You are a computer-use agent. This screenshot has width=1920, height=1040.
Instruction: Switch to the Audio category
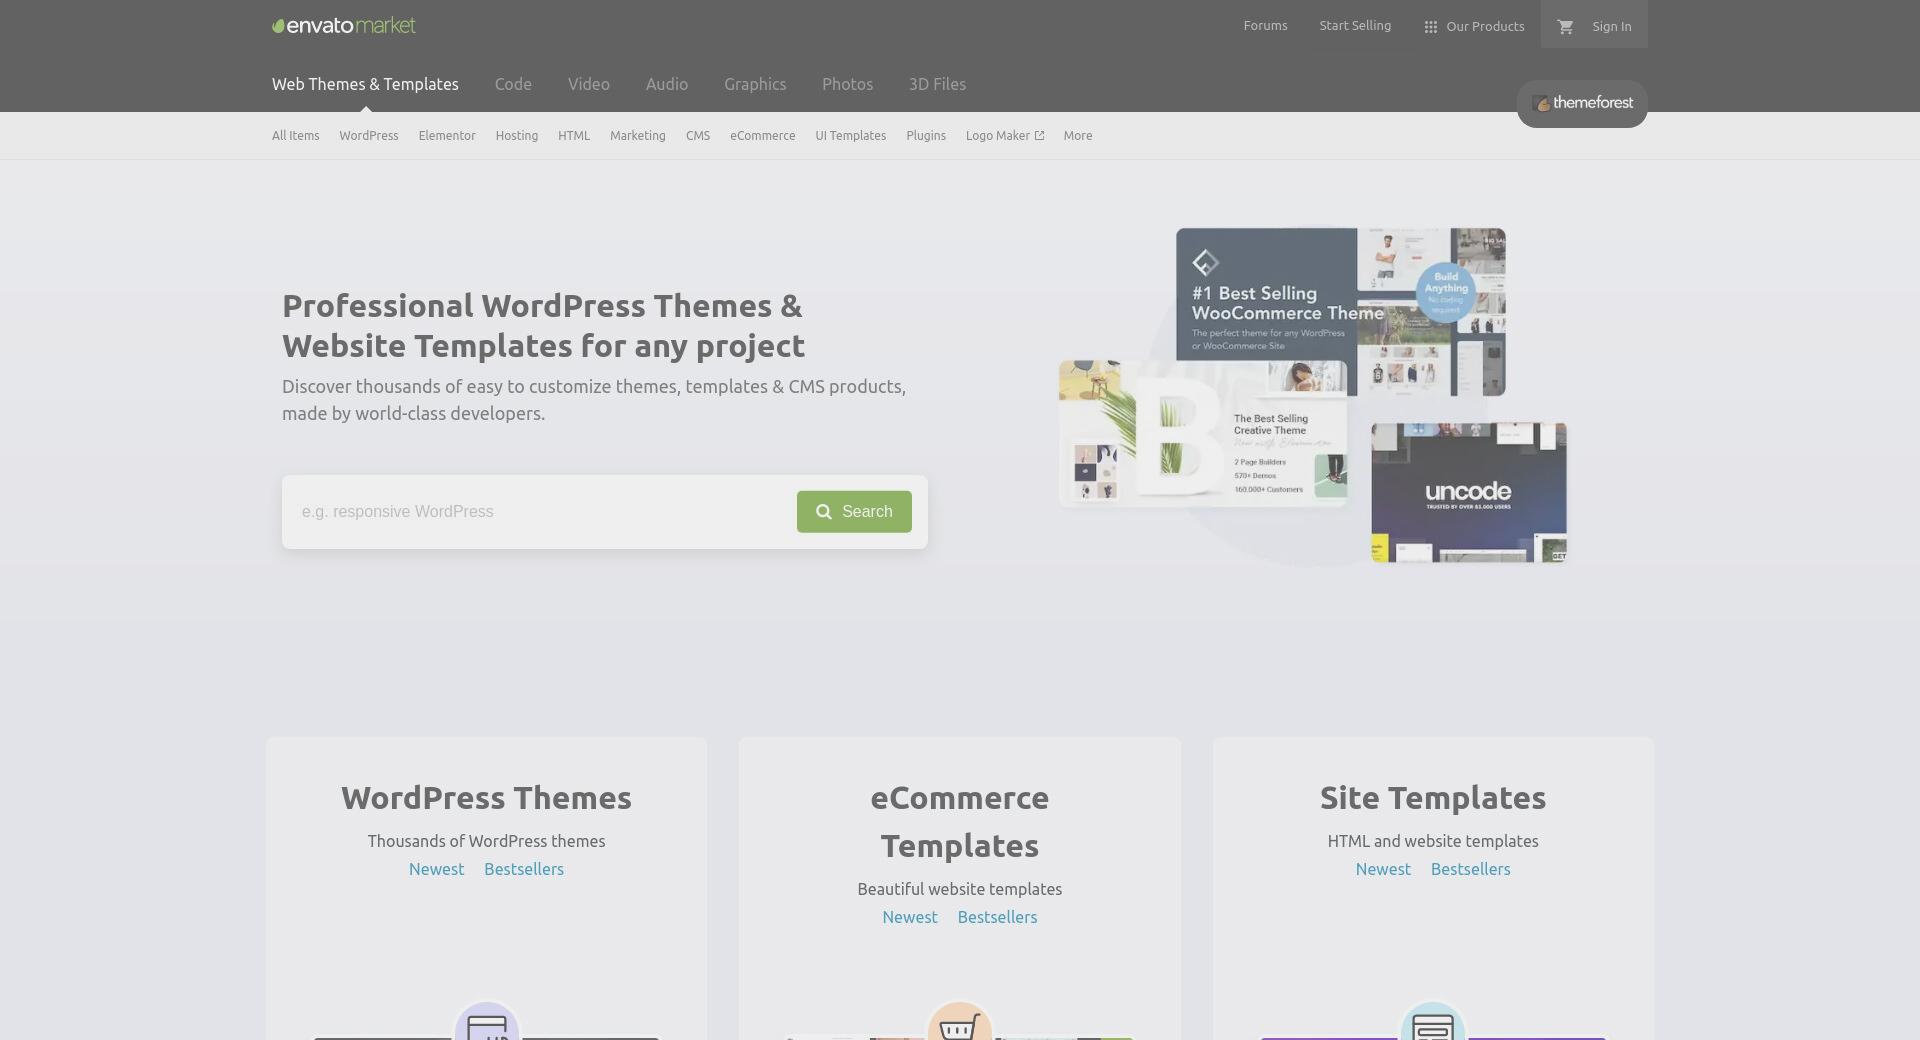[667, 84]
